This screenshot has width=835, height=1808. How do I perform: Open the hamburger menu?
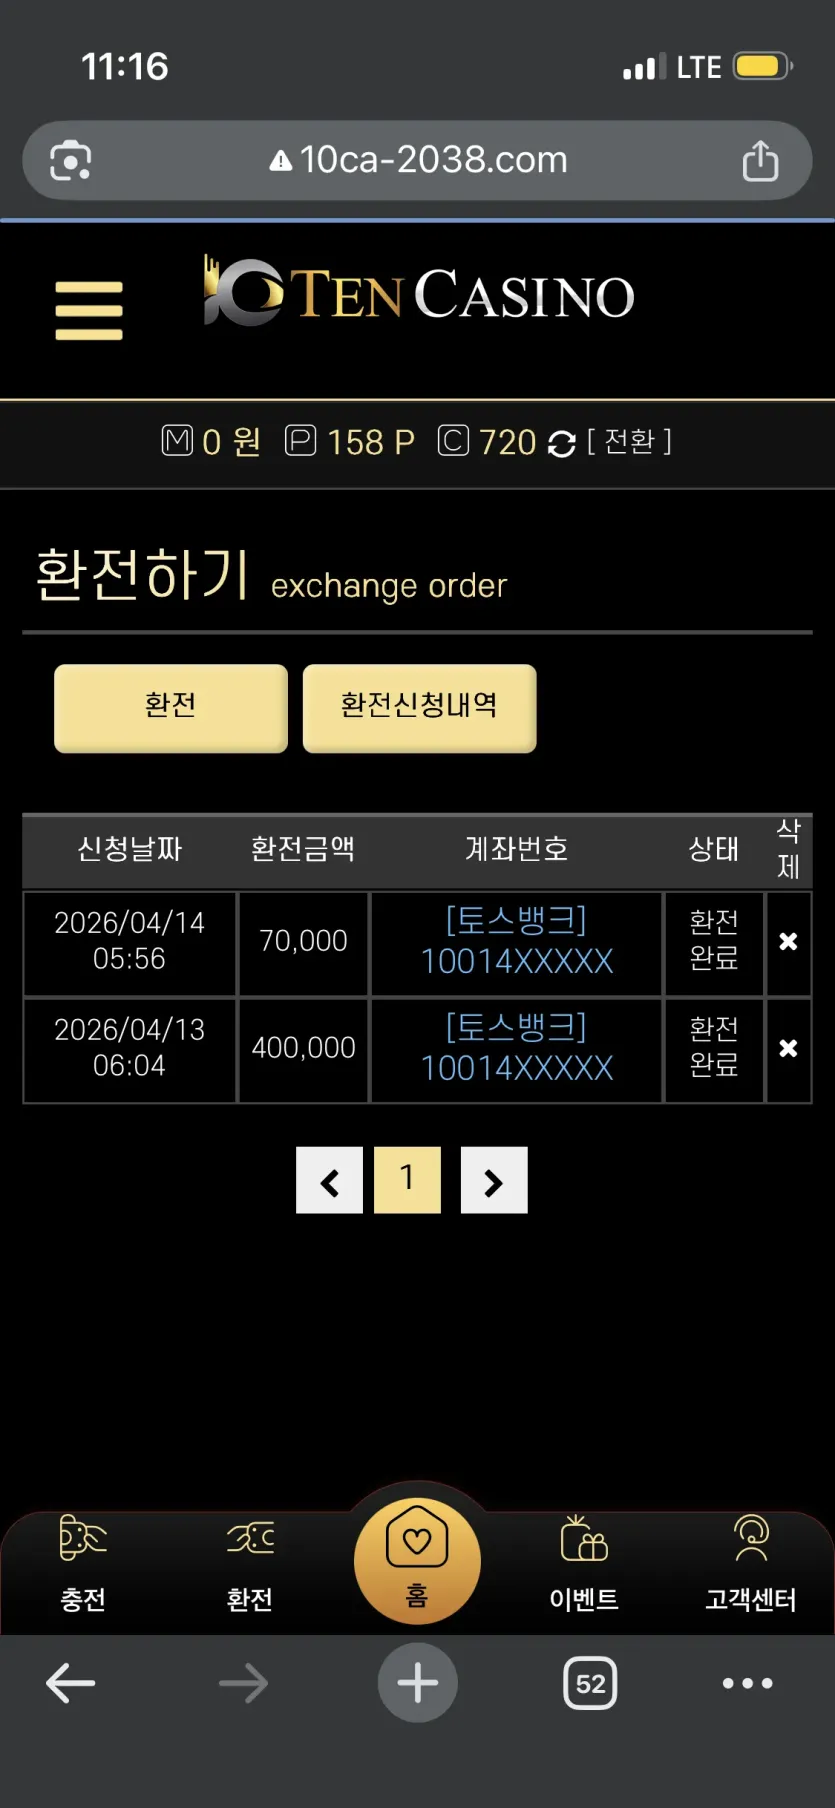89,310
